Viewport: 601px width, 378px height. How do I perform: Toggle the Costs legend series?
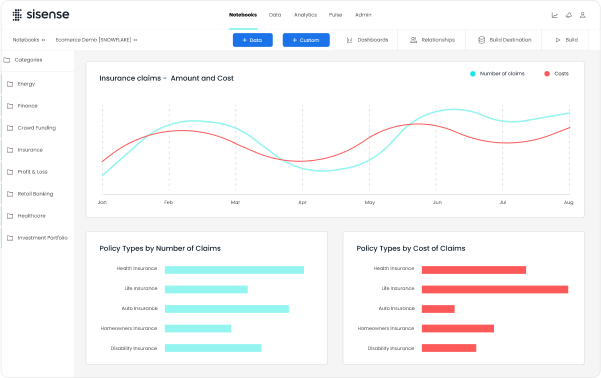coord(557,74)
